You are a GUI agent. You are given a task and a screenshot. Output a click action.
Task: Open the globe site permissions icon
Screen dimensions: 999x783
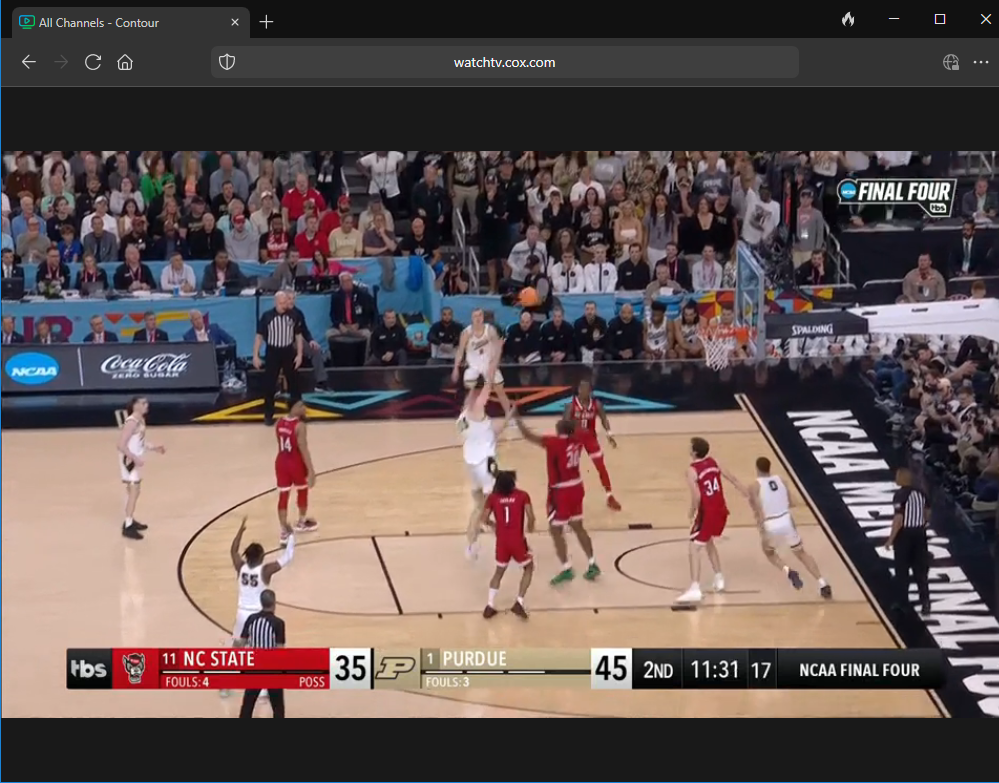click(x=951, y=62)
